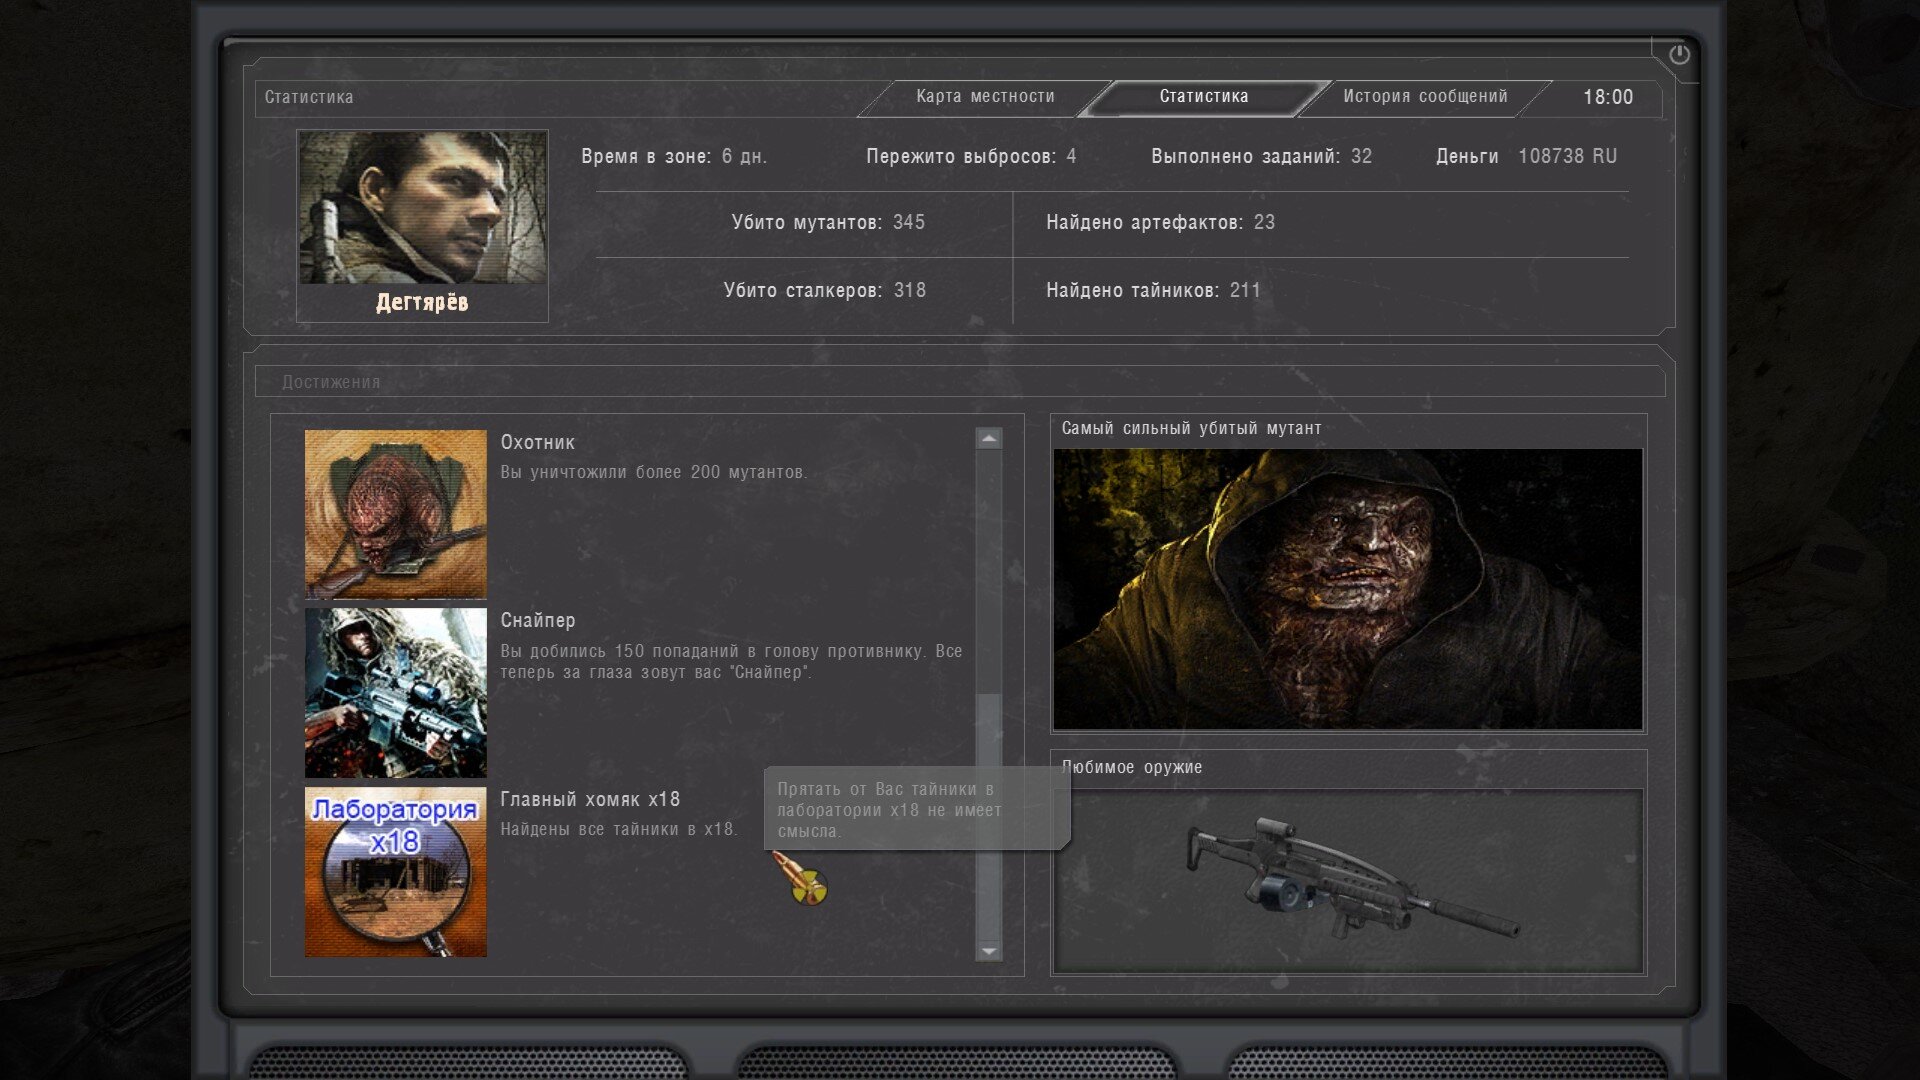
Task: Click the strongest killed mutant image
Action: tap(1347, 588)
